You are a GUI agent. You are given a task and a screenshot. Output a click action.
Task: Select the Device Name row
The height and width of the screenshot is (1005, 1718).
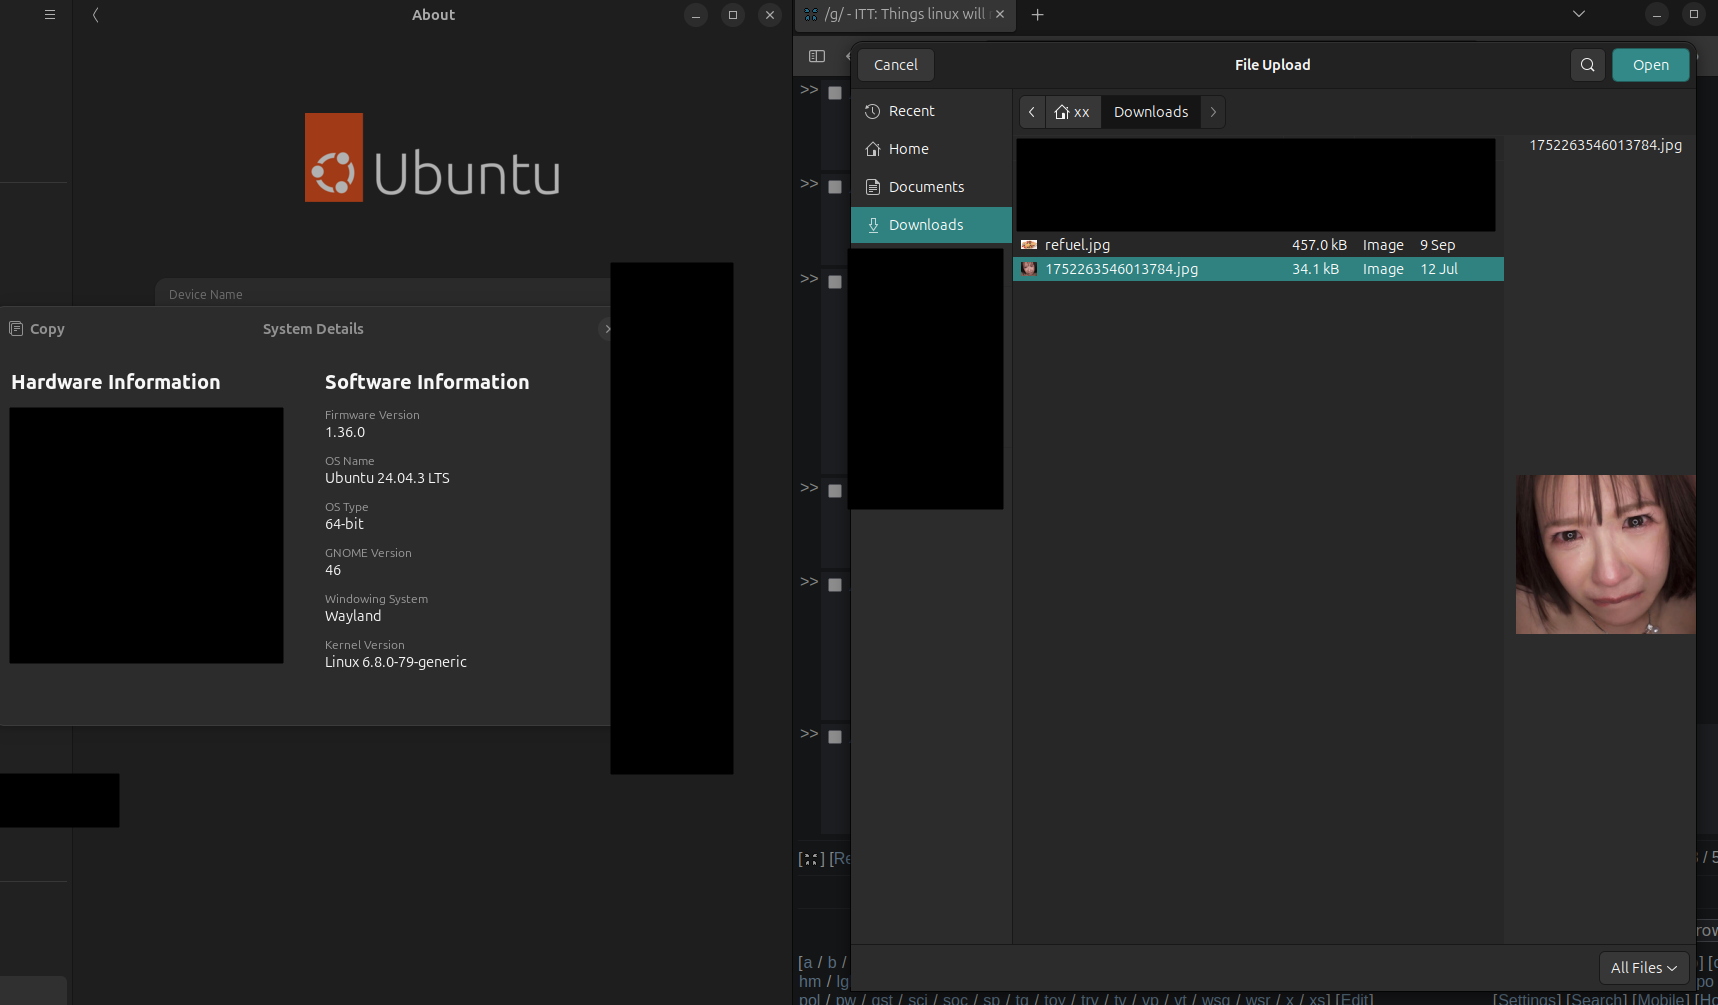[x=383, y=294]
